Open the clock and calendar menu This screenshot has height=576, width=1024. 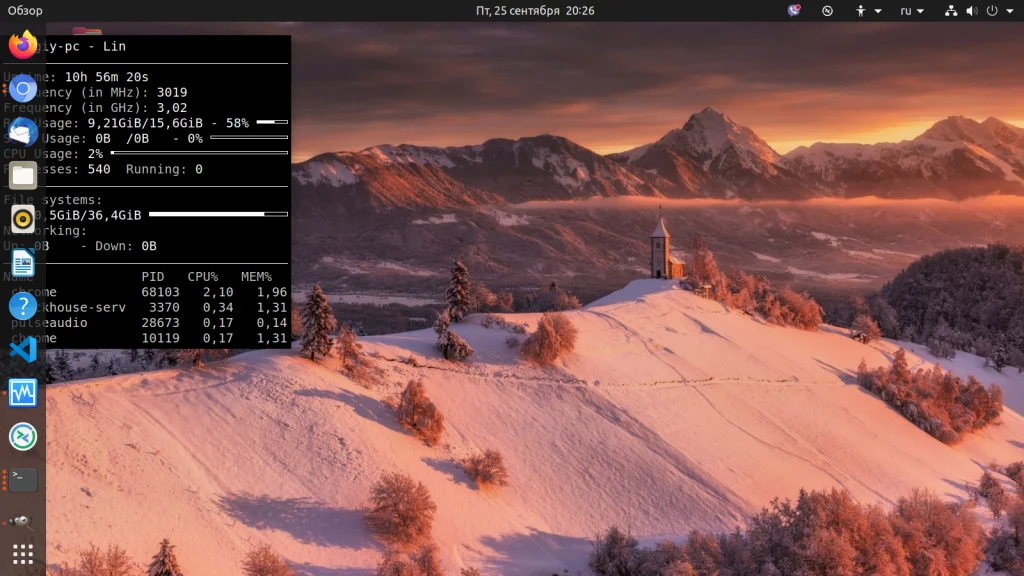[x=535, y=11]
